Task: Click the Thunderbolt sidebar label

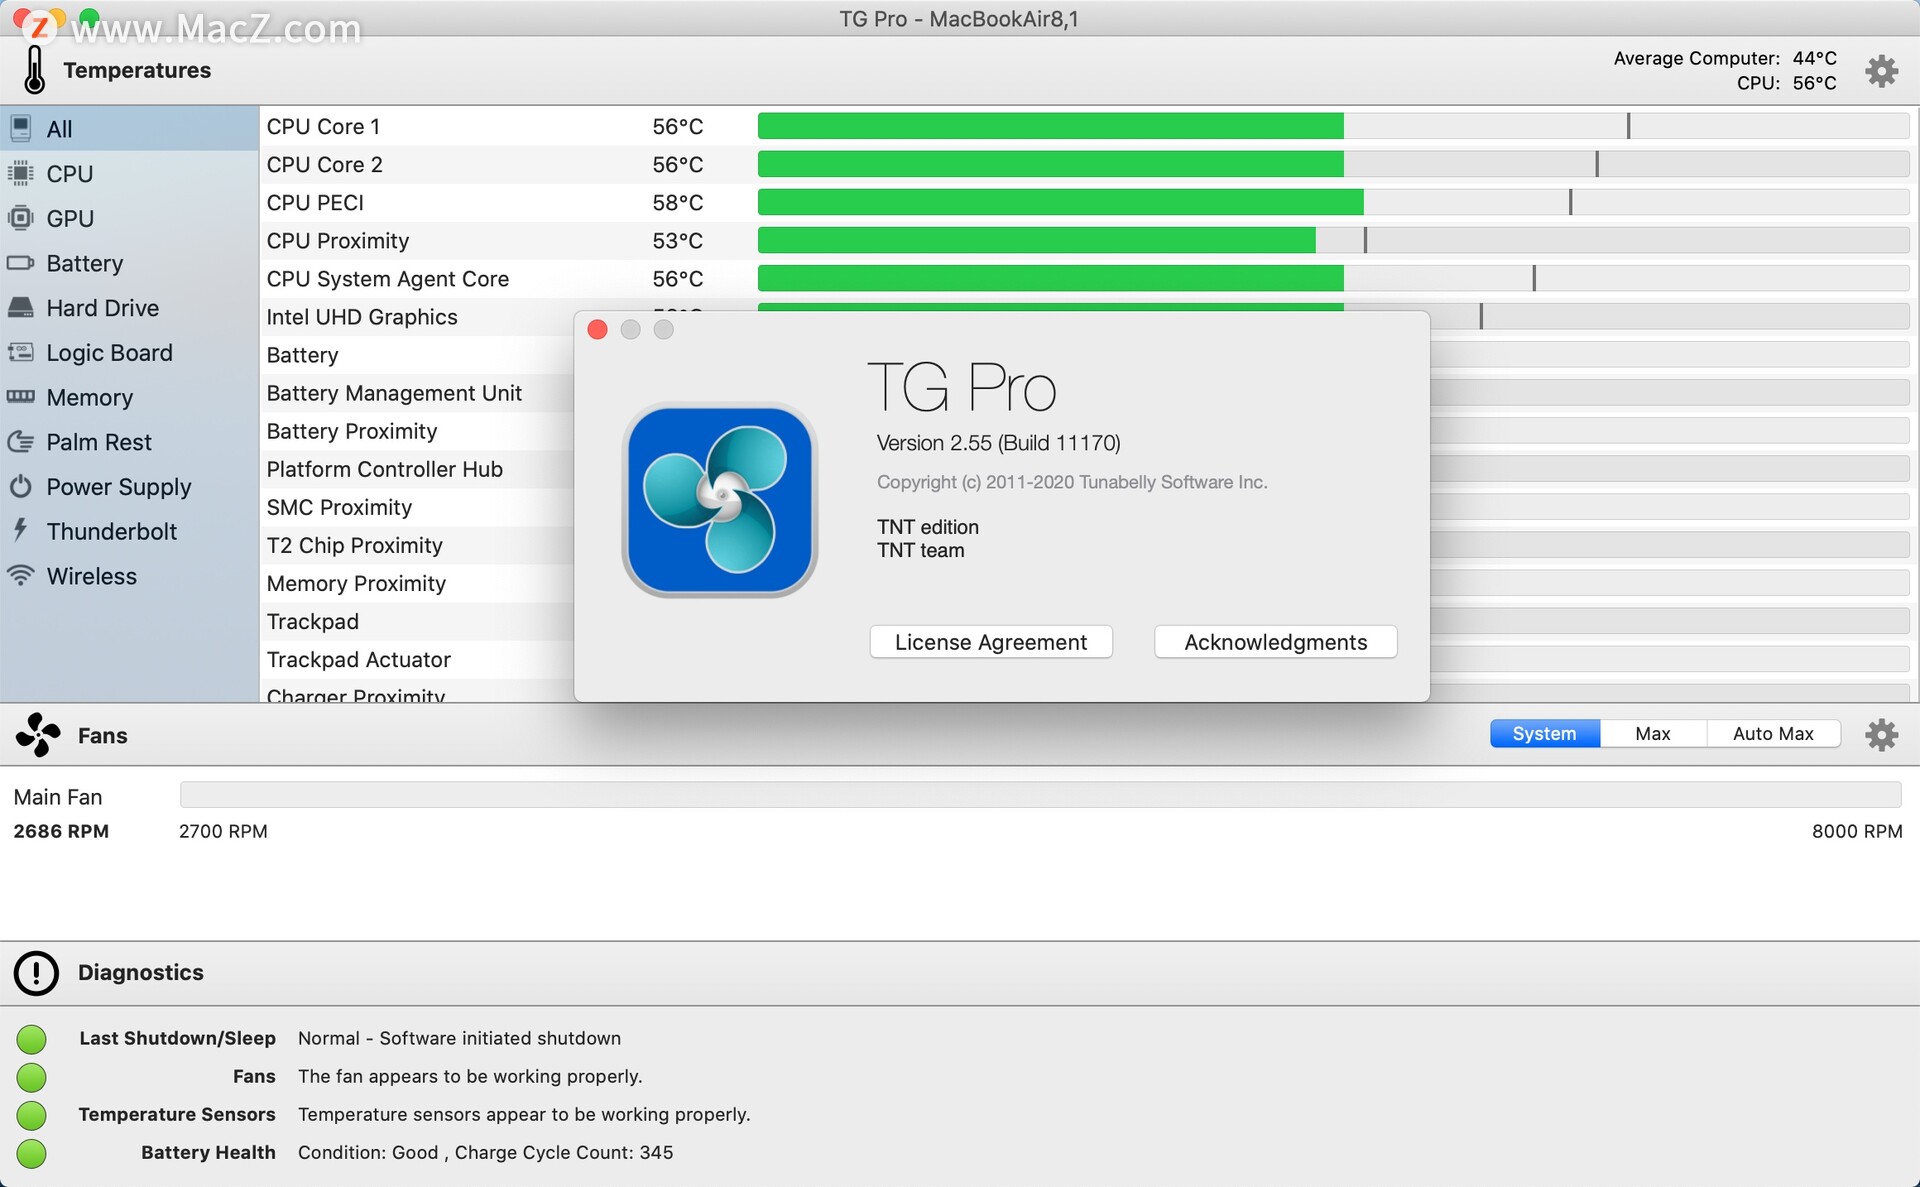Action: (111, 531)
